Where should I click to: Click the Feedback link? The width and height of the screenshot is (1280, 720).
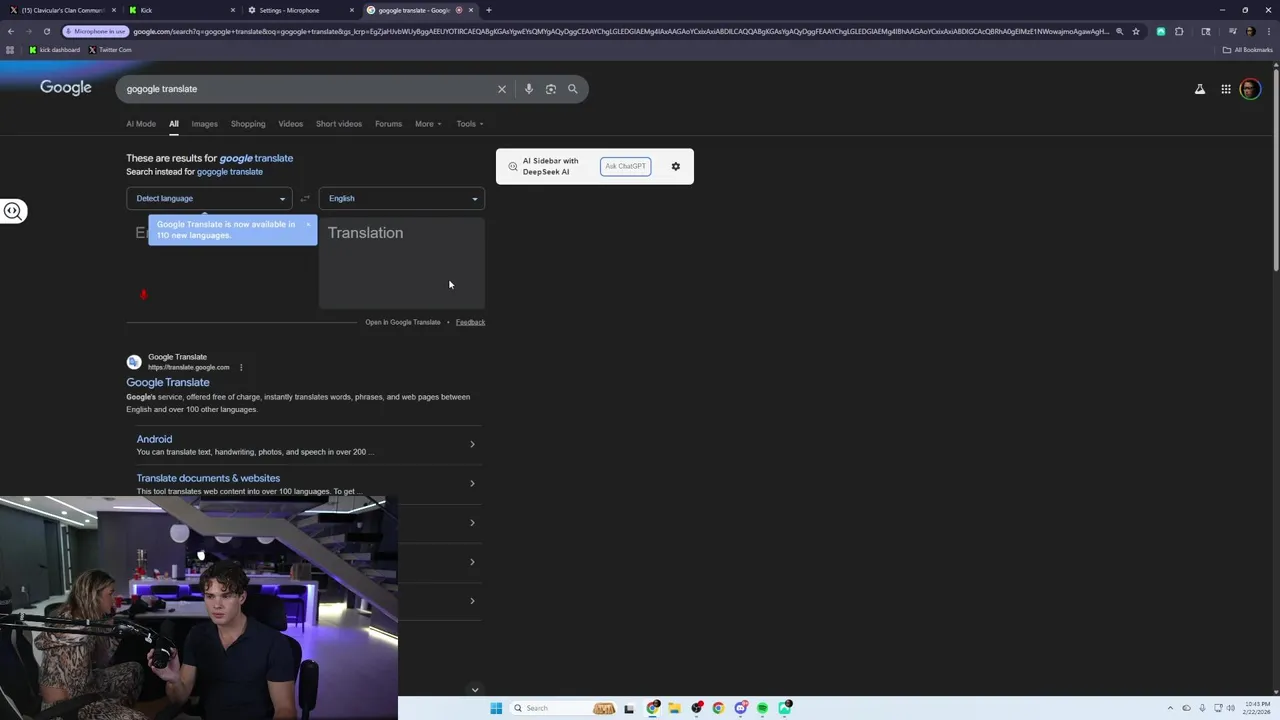[470, 322]
